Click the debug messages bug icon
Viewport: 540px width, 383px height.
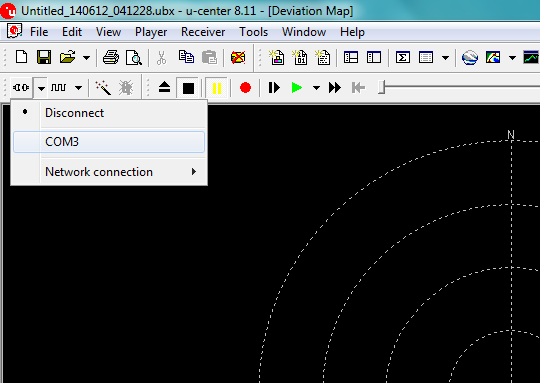click(126, 87)
